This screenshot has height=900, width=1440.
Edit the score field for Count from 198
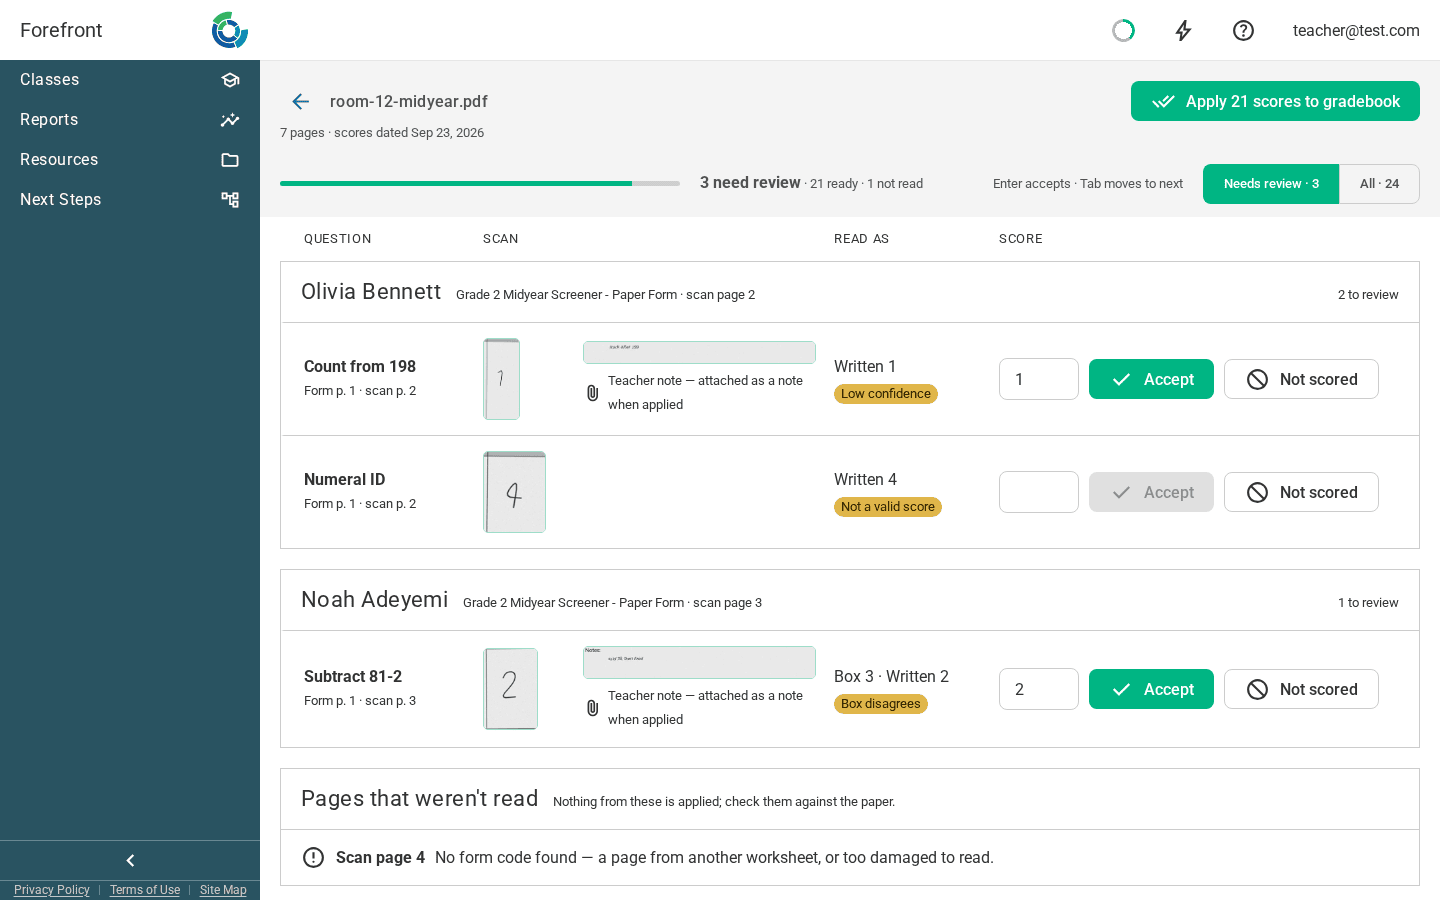click(x=1039, y=379)
